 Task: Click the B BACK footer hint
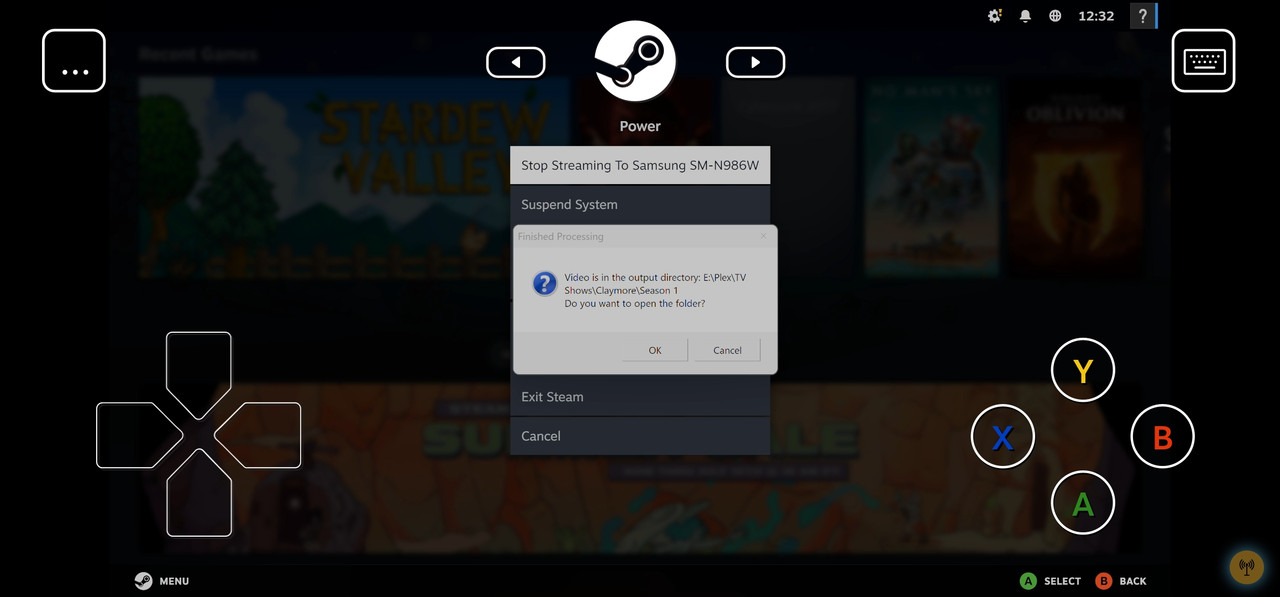(1121, 581)
